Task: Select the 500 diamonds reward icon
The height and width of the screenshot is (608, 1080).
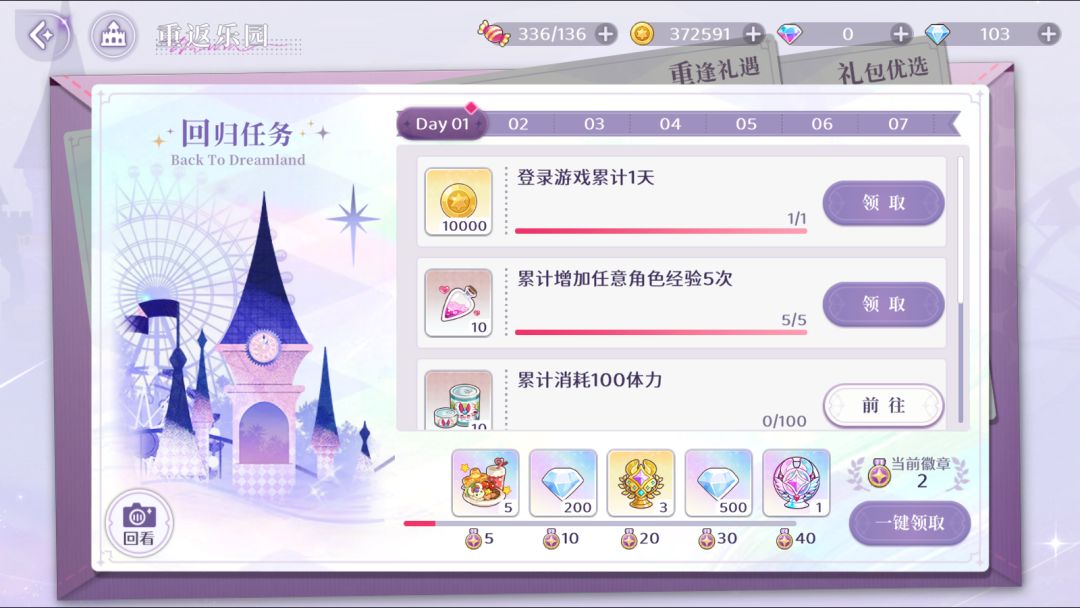Action: (718, 483)
